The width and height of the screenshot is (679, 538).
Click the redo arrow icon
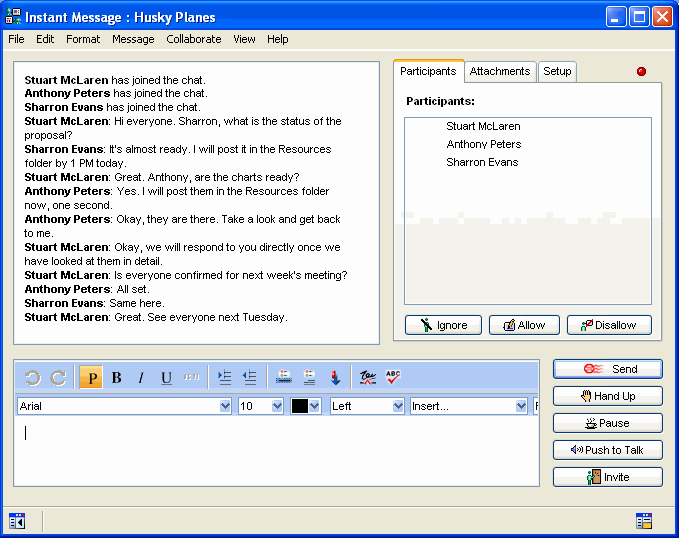click(x=58, y=378)
